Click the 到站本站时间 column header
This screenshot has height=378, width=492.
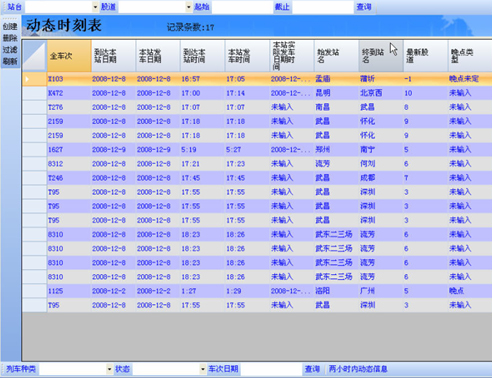203,56
